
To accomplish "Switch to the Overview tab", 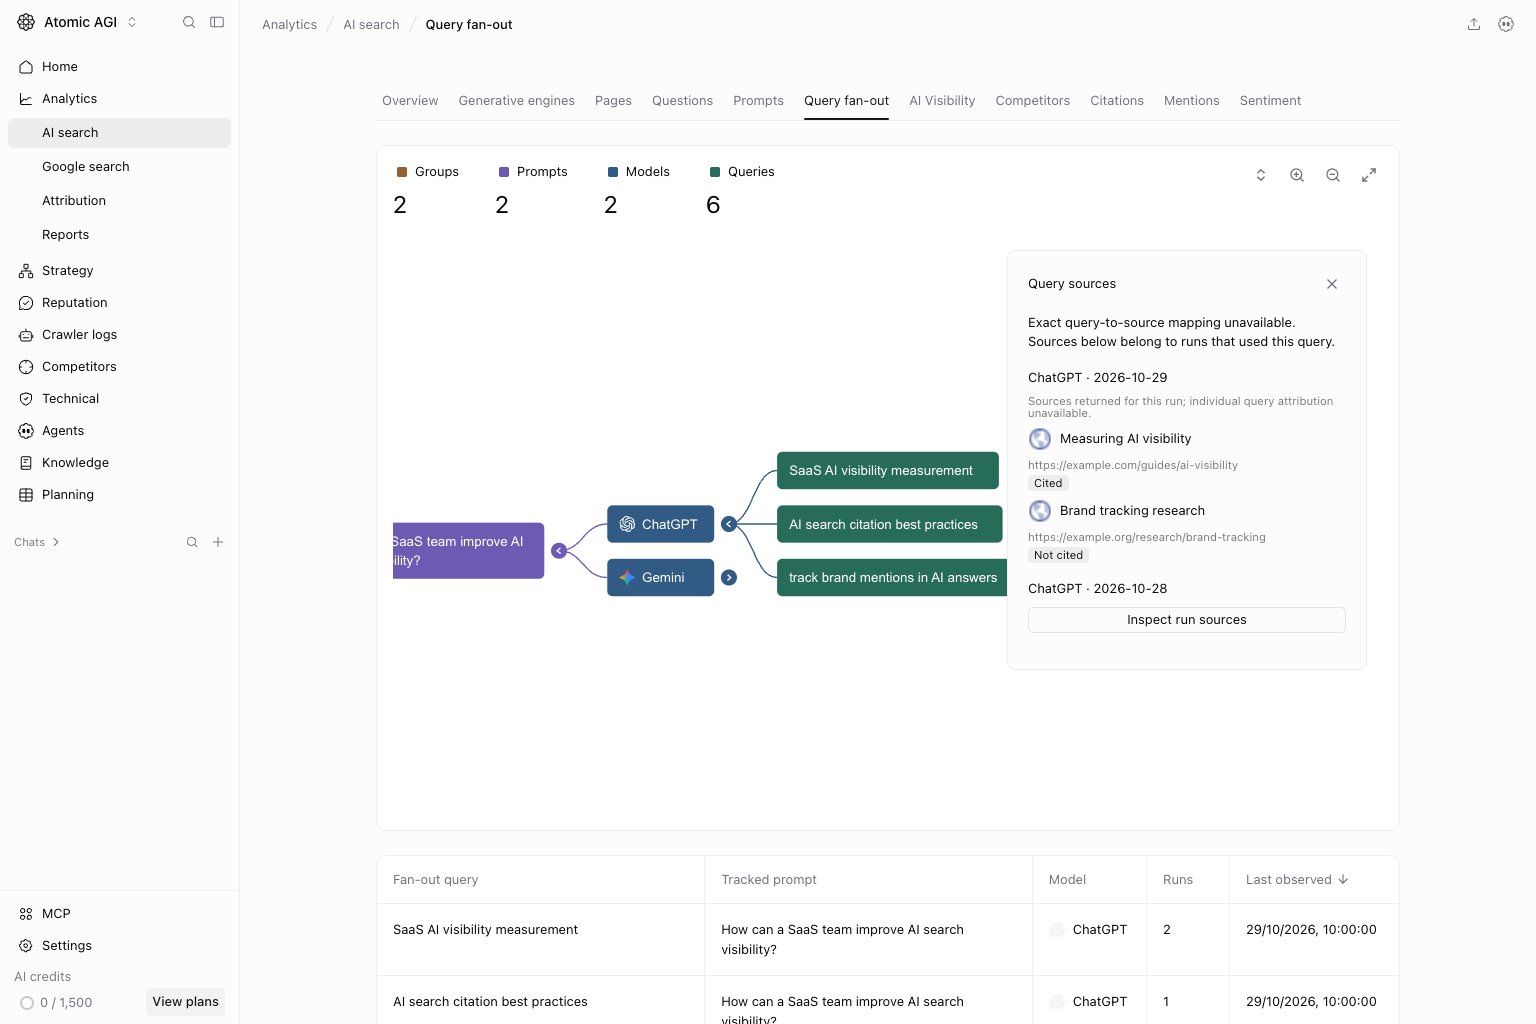I will pyautogui.click(x=410, y=101).
